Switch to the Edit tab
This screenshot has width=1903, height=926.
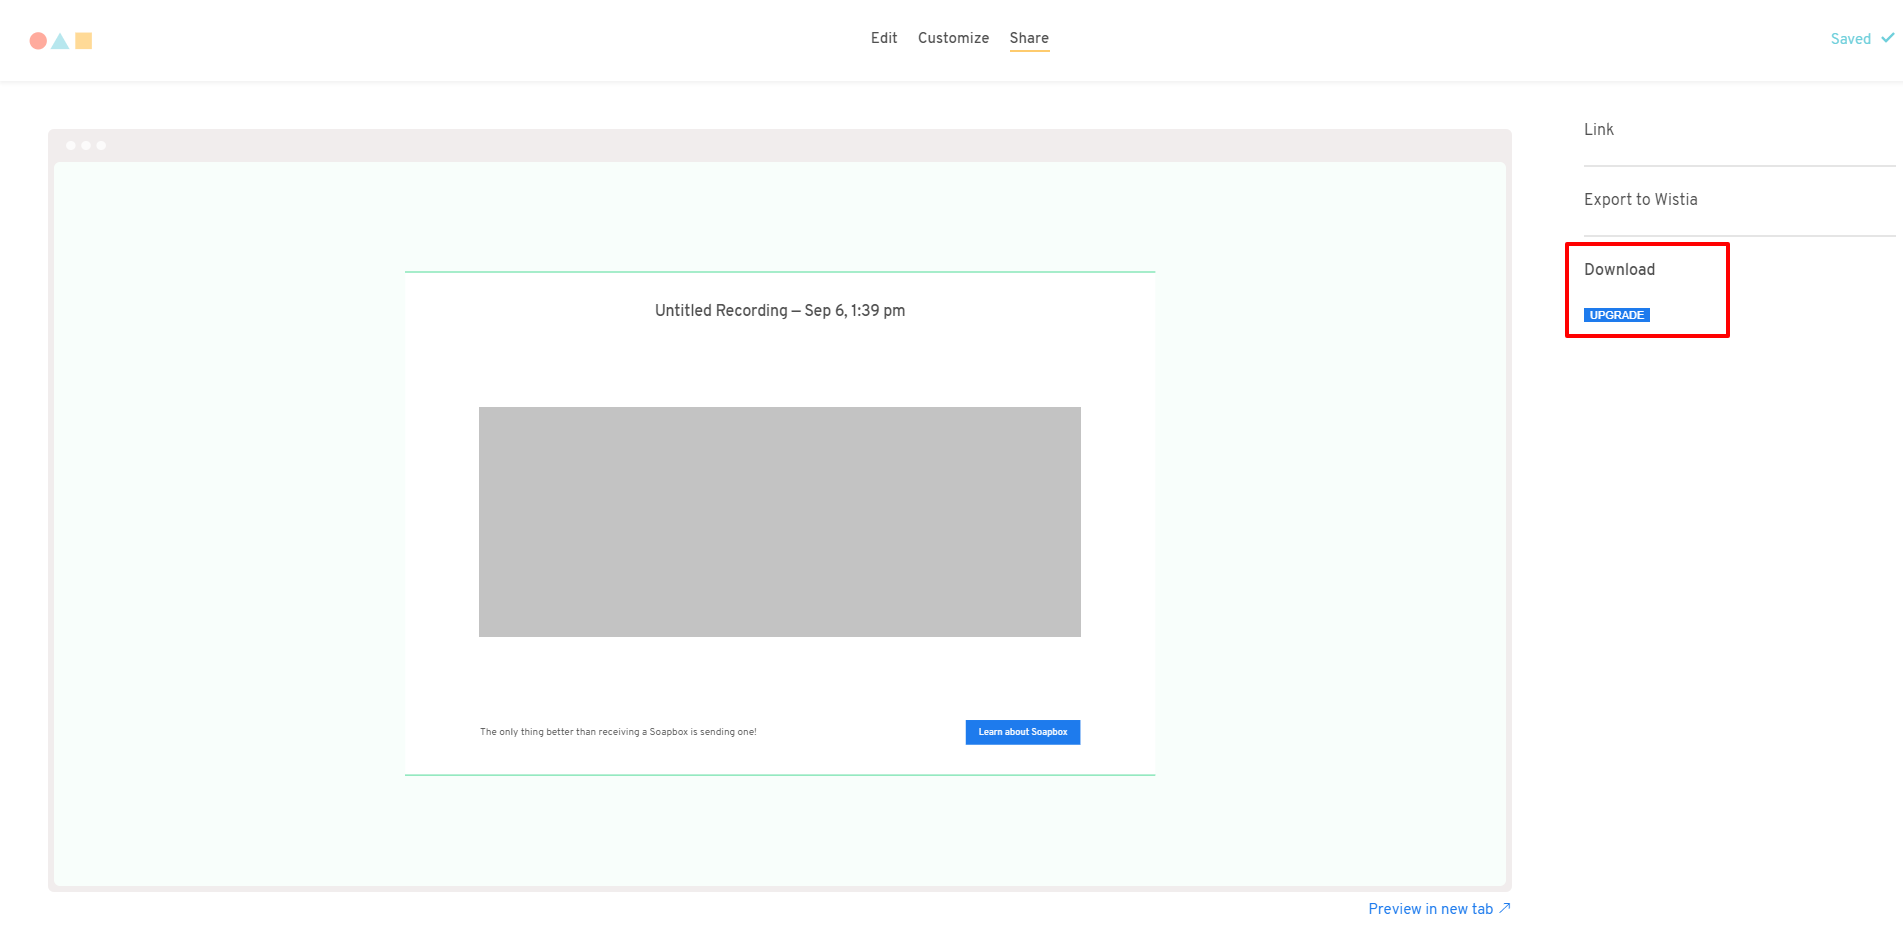883,38
